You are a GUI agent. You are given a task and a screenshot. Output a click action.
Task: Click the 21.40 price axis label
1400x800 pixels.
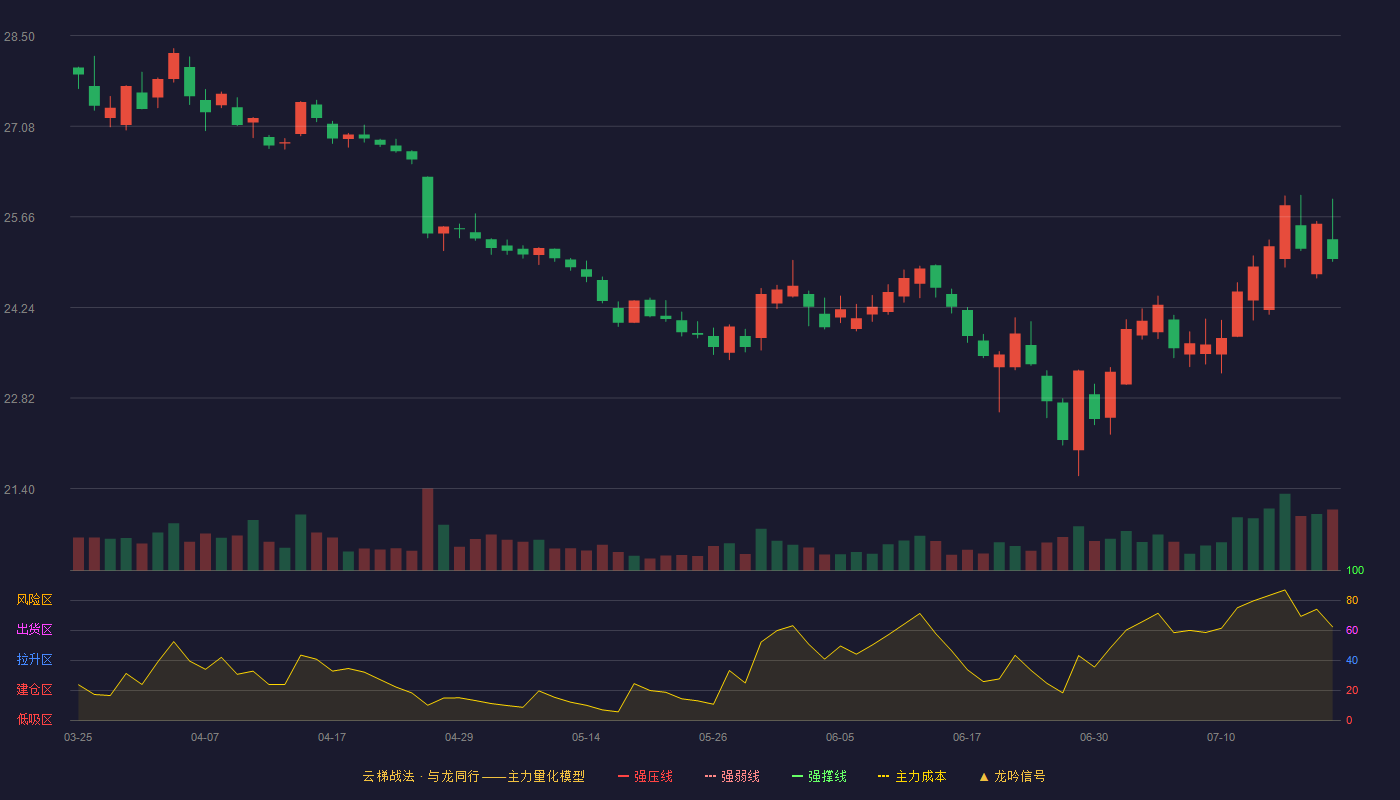[19, 490]
